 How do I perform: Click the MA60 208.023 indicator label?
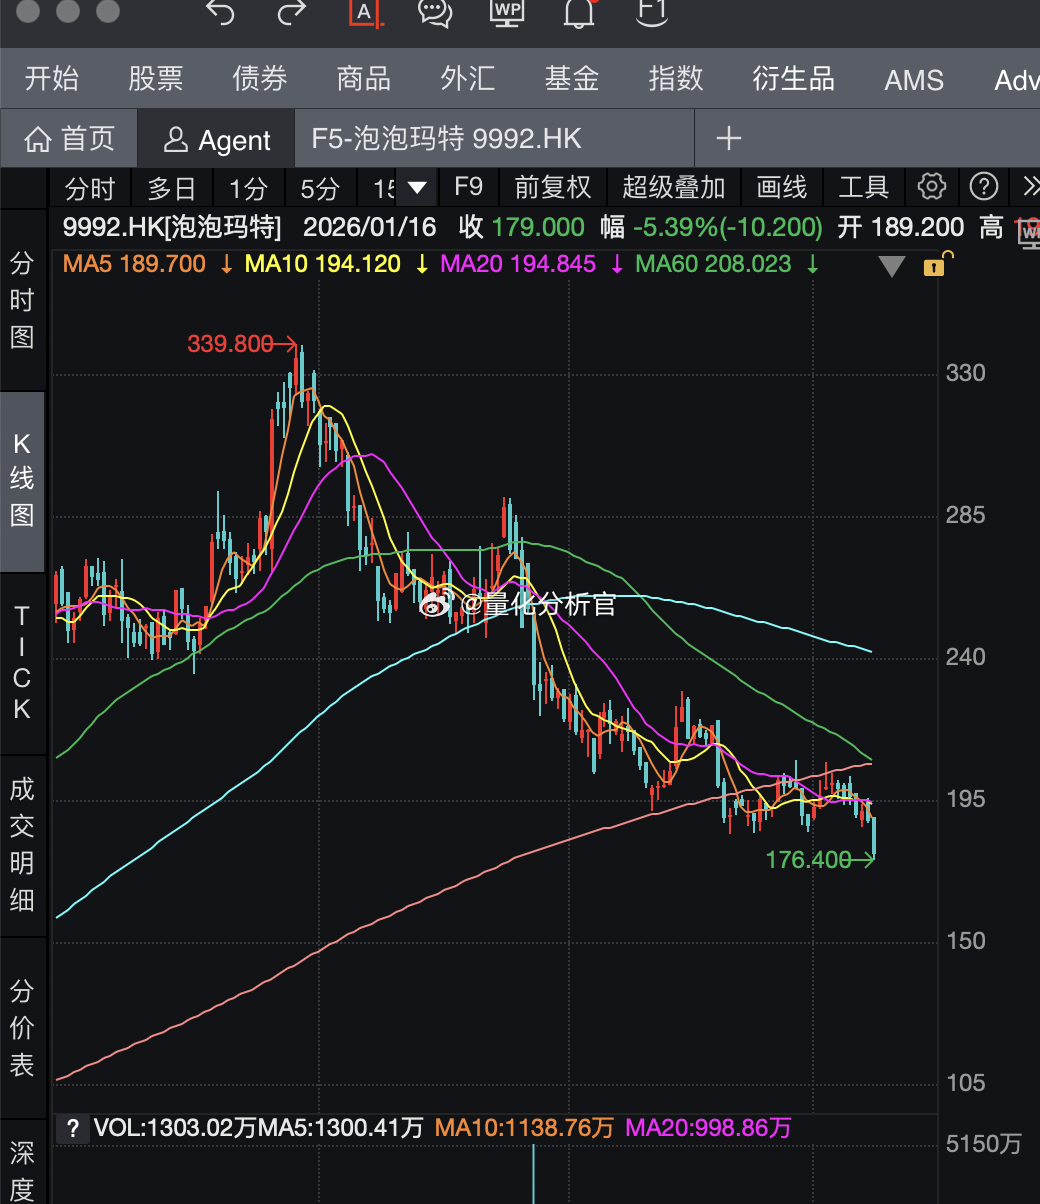point(713,264)
